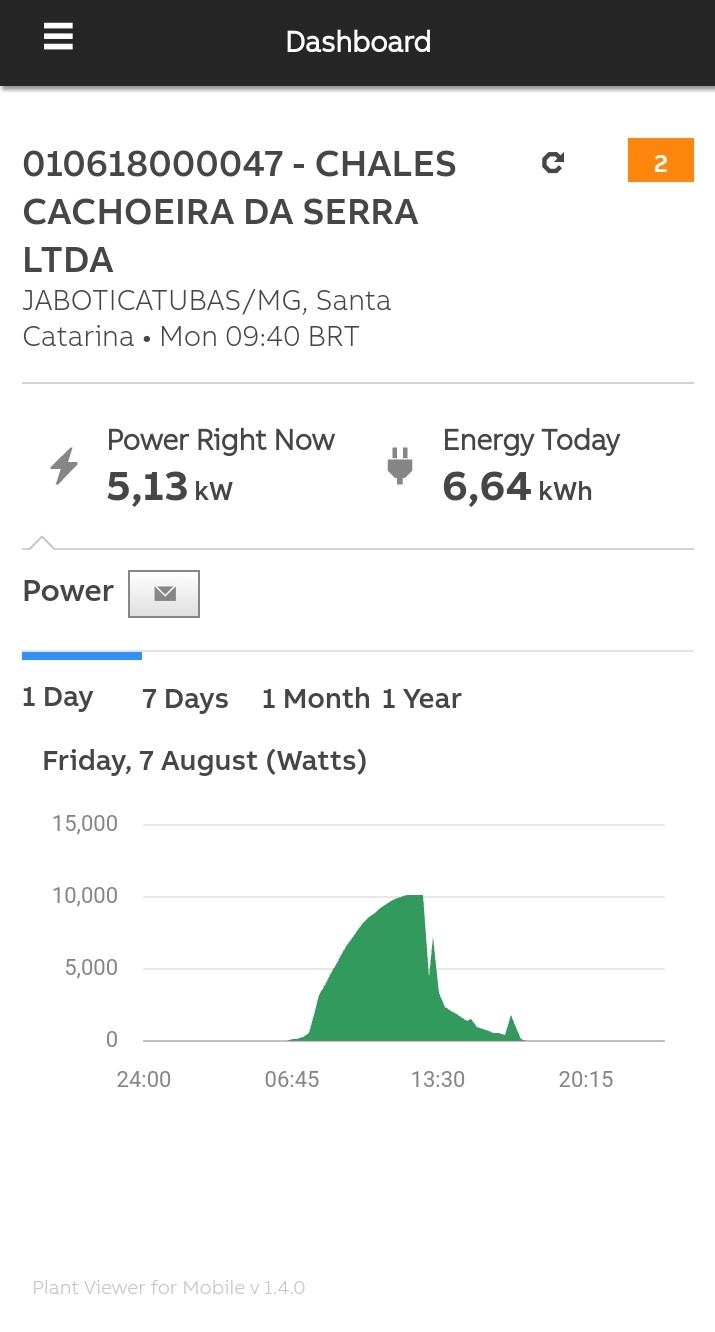The image size is (715, 1332).
Task: Click the envelope email button next to Power
Action: [x=164, y=594]
